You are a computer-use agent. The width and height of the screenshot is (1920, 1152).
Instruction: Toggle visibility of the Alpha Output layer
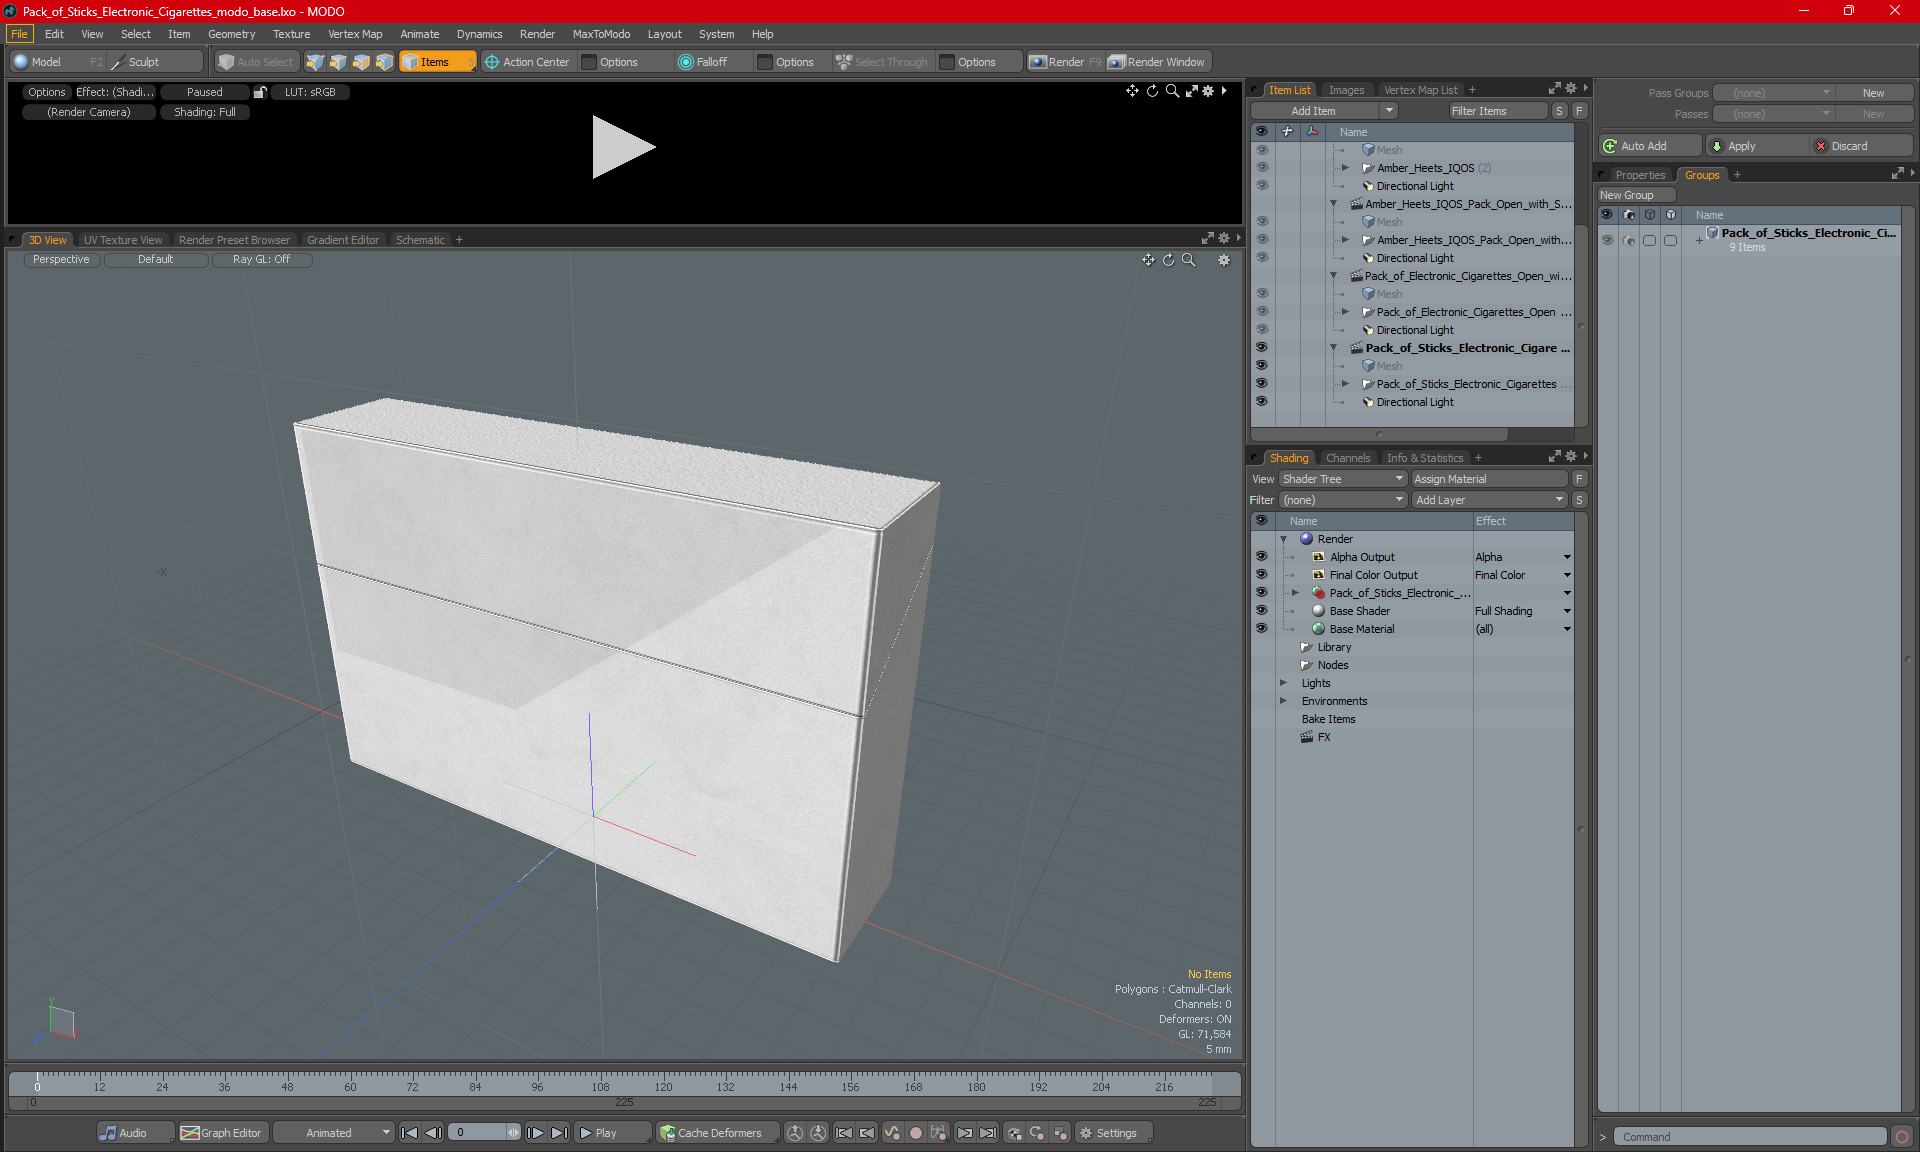[x=1261, y=557]
